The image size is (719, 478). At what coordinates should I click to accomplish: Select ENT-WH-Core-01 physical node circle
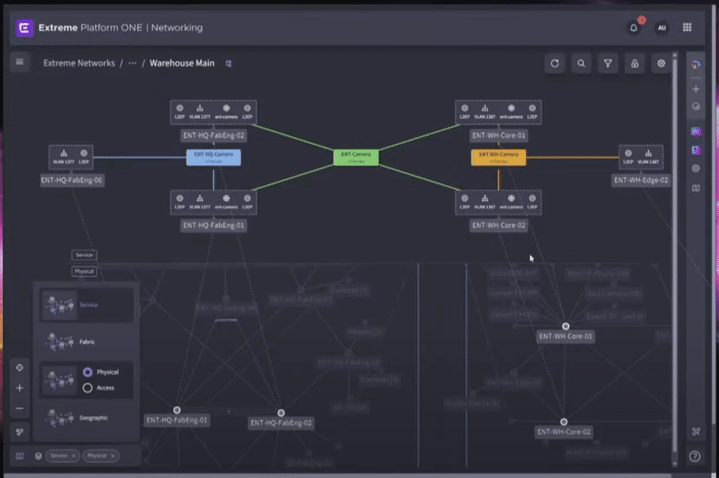click(x=565, y=326)
